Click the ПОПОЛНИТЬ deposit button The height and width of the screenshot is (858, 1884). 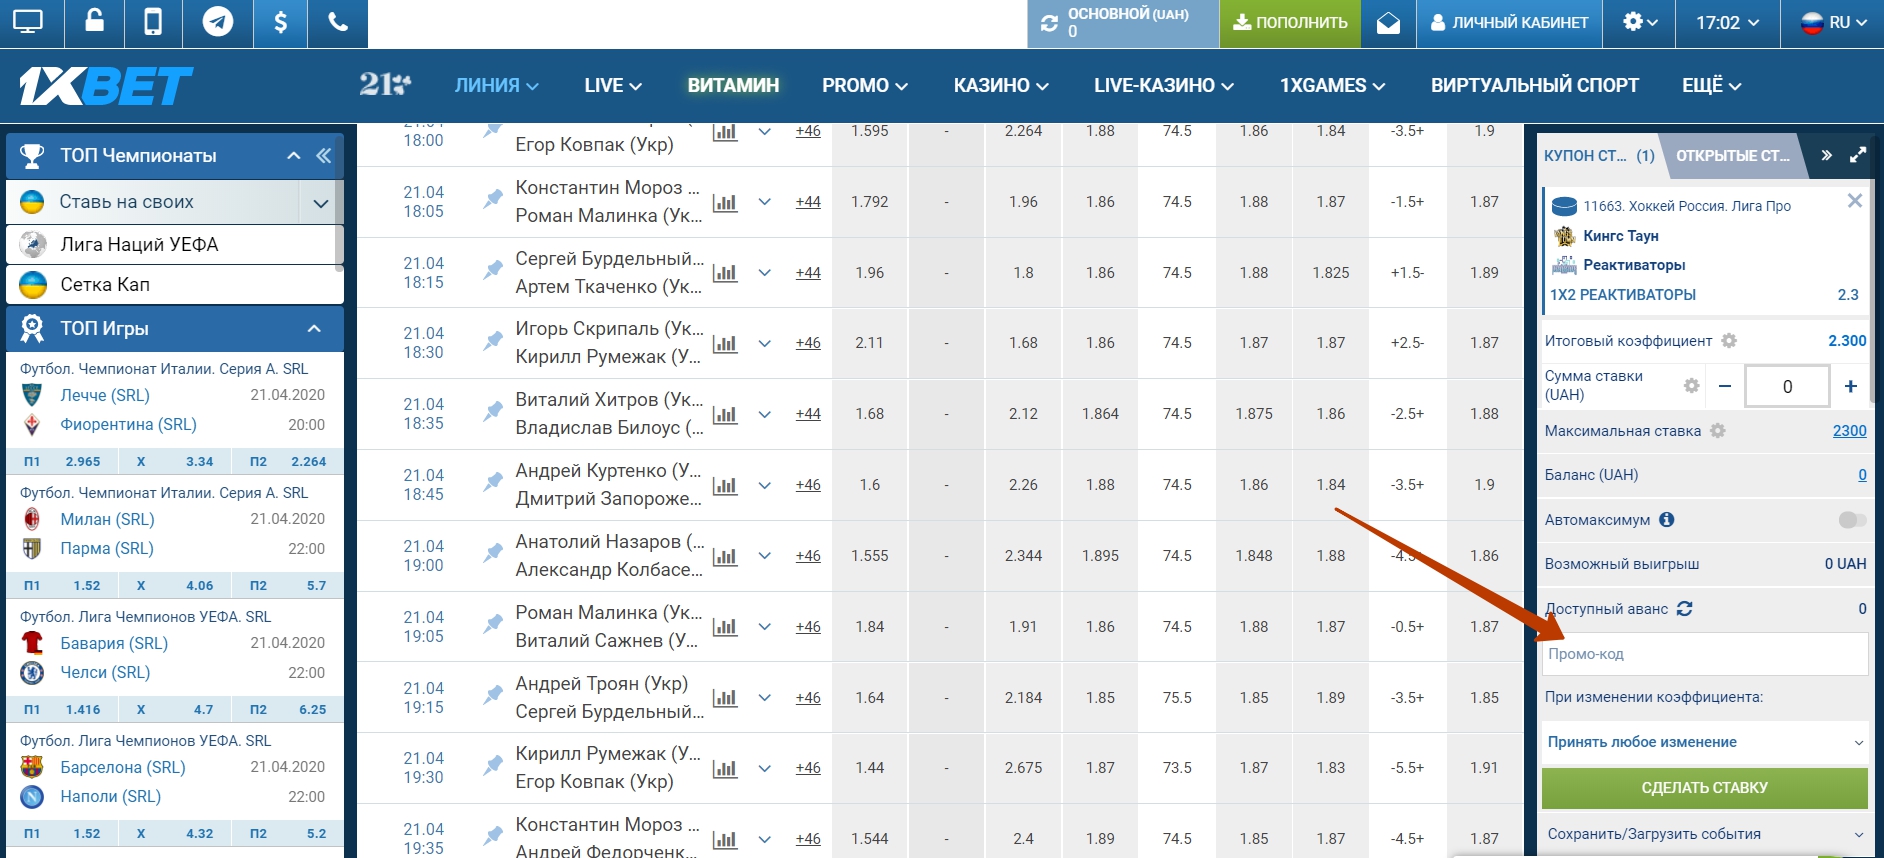[1290, 23]
